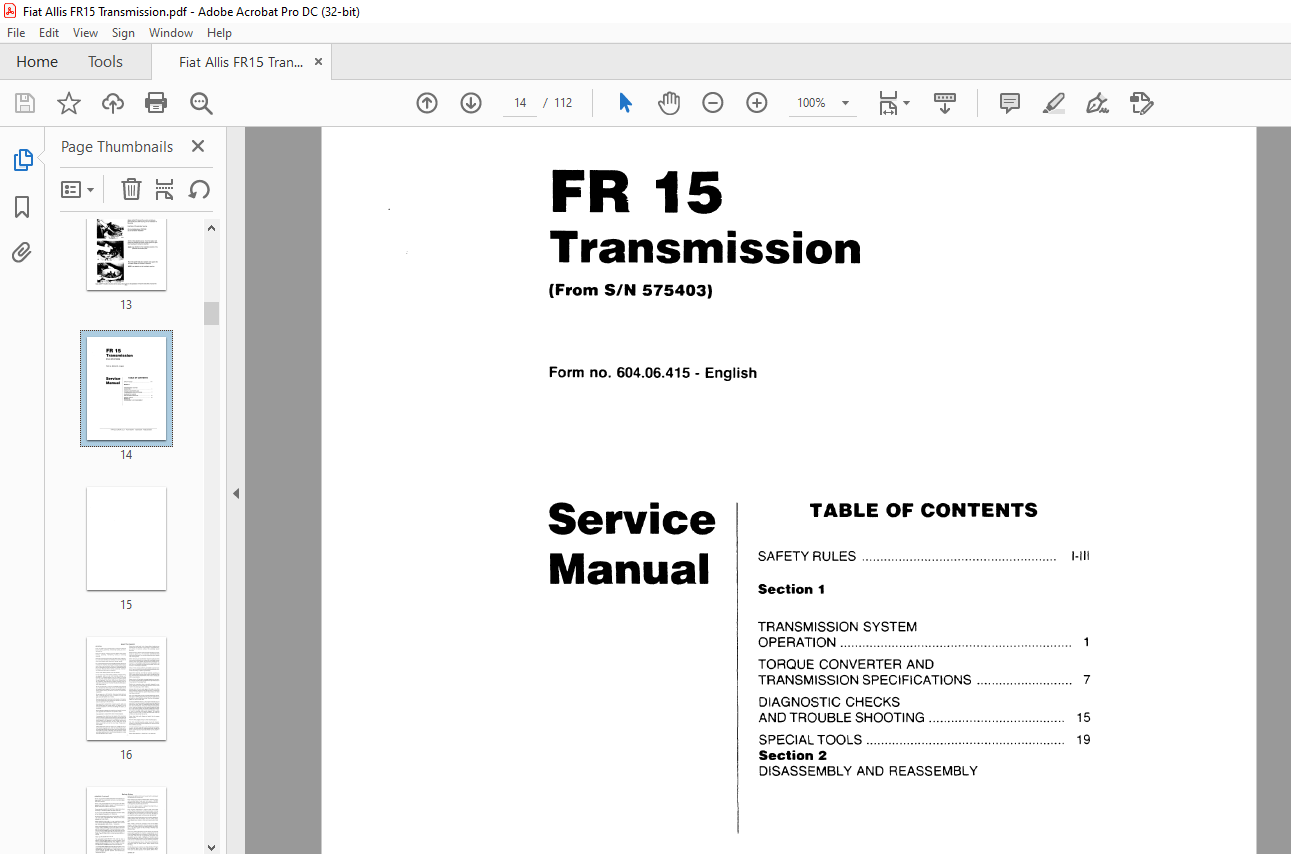Image resolution: width=1291 pixels, height=854 pixels.
Task: Click the Page Thumbnails panel title
Action: point(117,147)
